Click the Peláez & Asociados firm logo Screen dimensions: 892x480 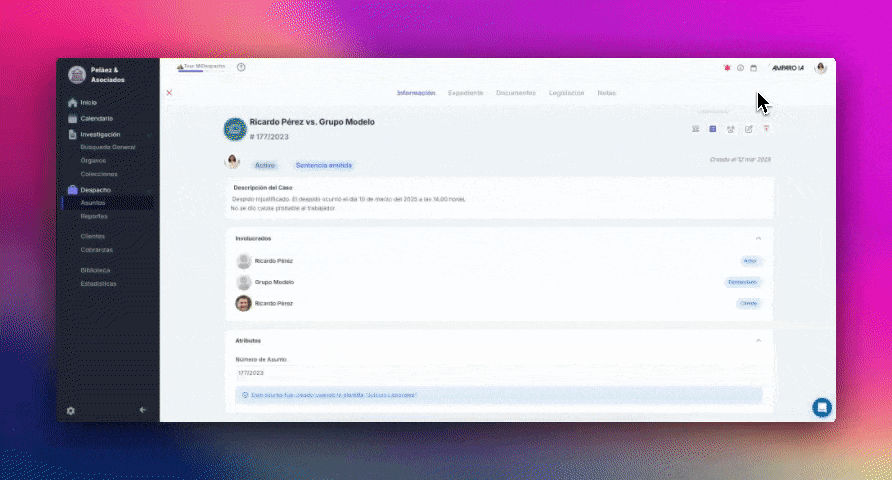pyautogui.click(x=77, y=75)
